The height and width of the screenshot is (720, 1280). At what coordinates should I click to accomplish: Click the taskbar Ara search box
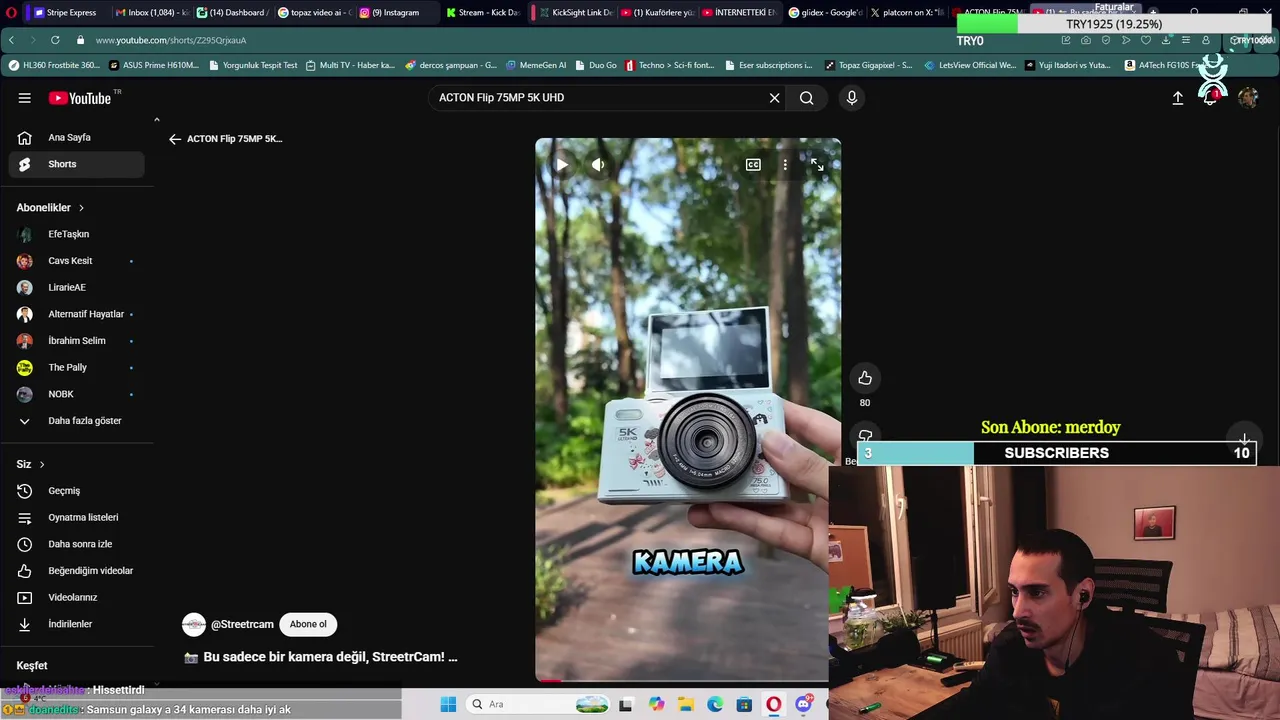(535, 704)
